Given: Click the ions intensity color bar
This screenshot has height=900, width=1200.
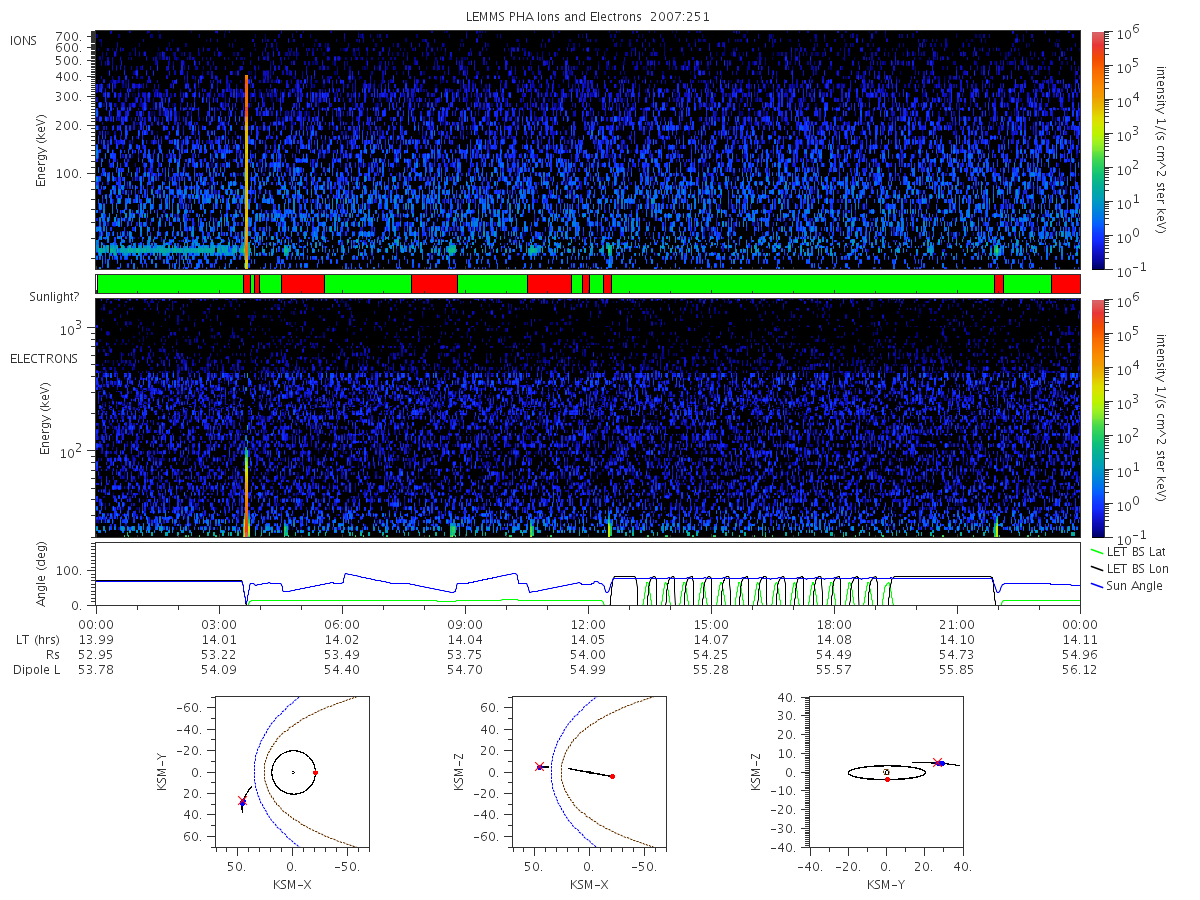Looking at the screenshot, I should coord(1097,150).
